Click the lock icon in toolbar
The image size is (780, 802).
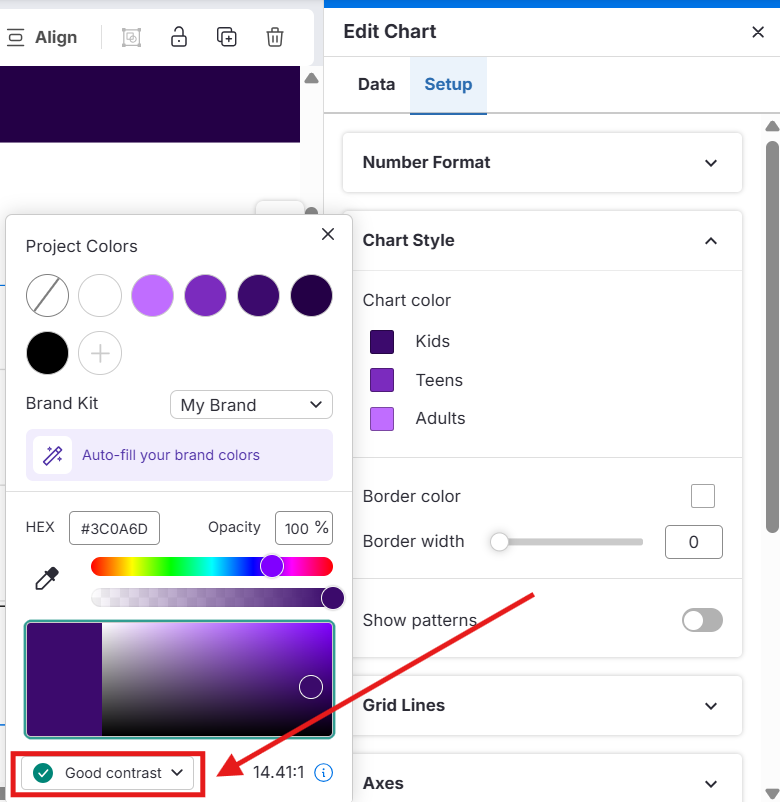(179, 37)
